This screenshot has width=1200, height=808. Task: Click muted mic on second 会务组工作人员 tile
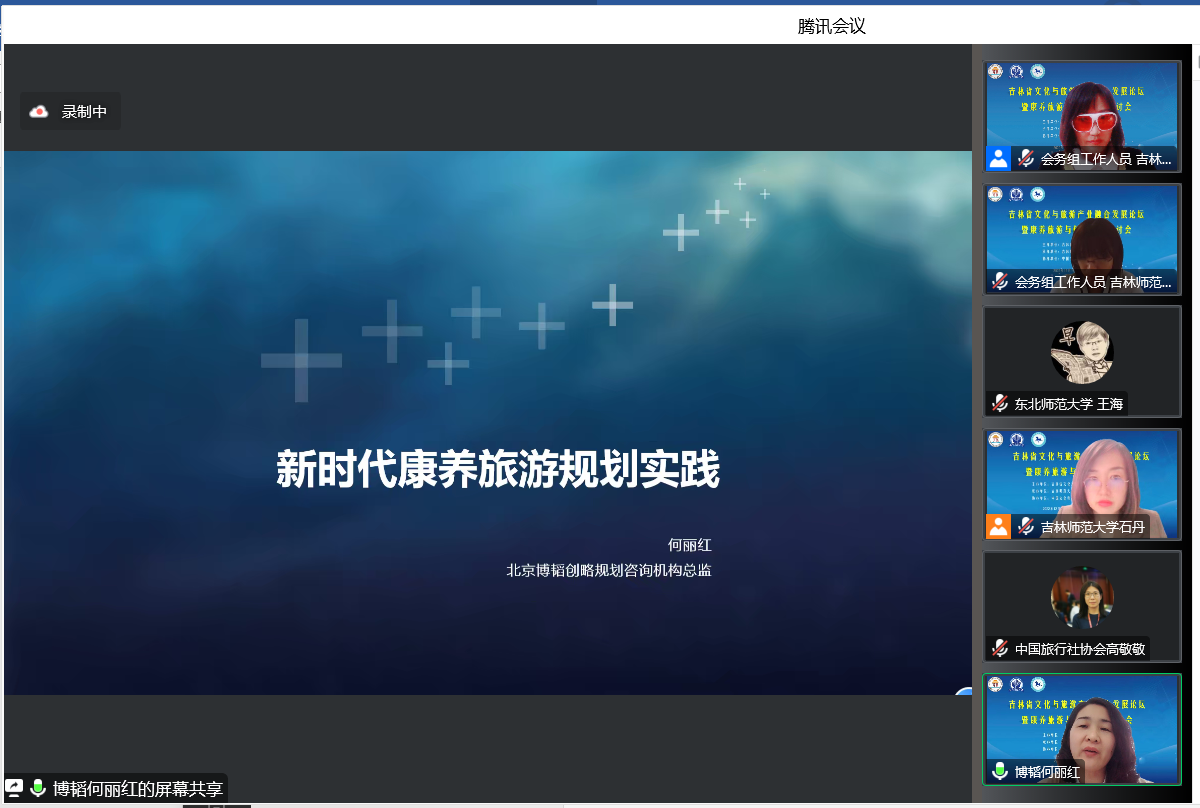coord(999,282)
